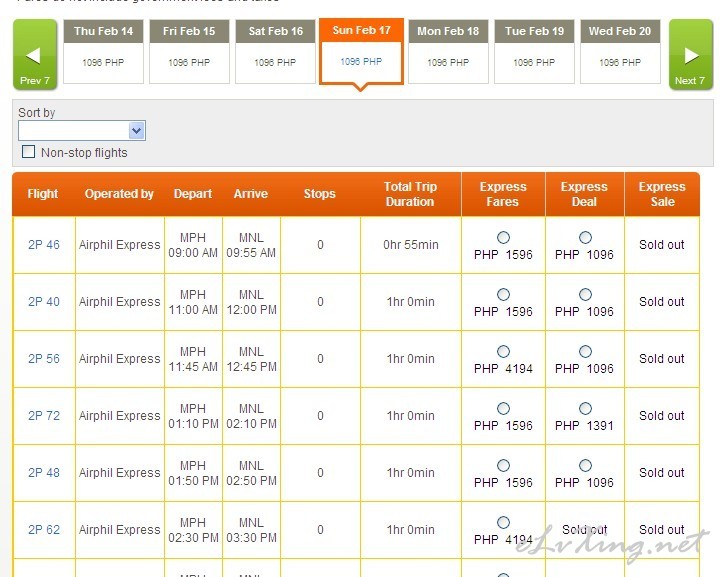Click the Total Trip Duration header
Screen dimensions: 720x577
point(410,194)
